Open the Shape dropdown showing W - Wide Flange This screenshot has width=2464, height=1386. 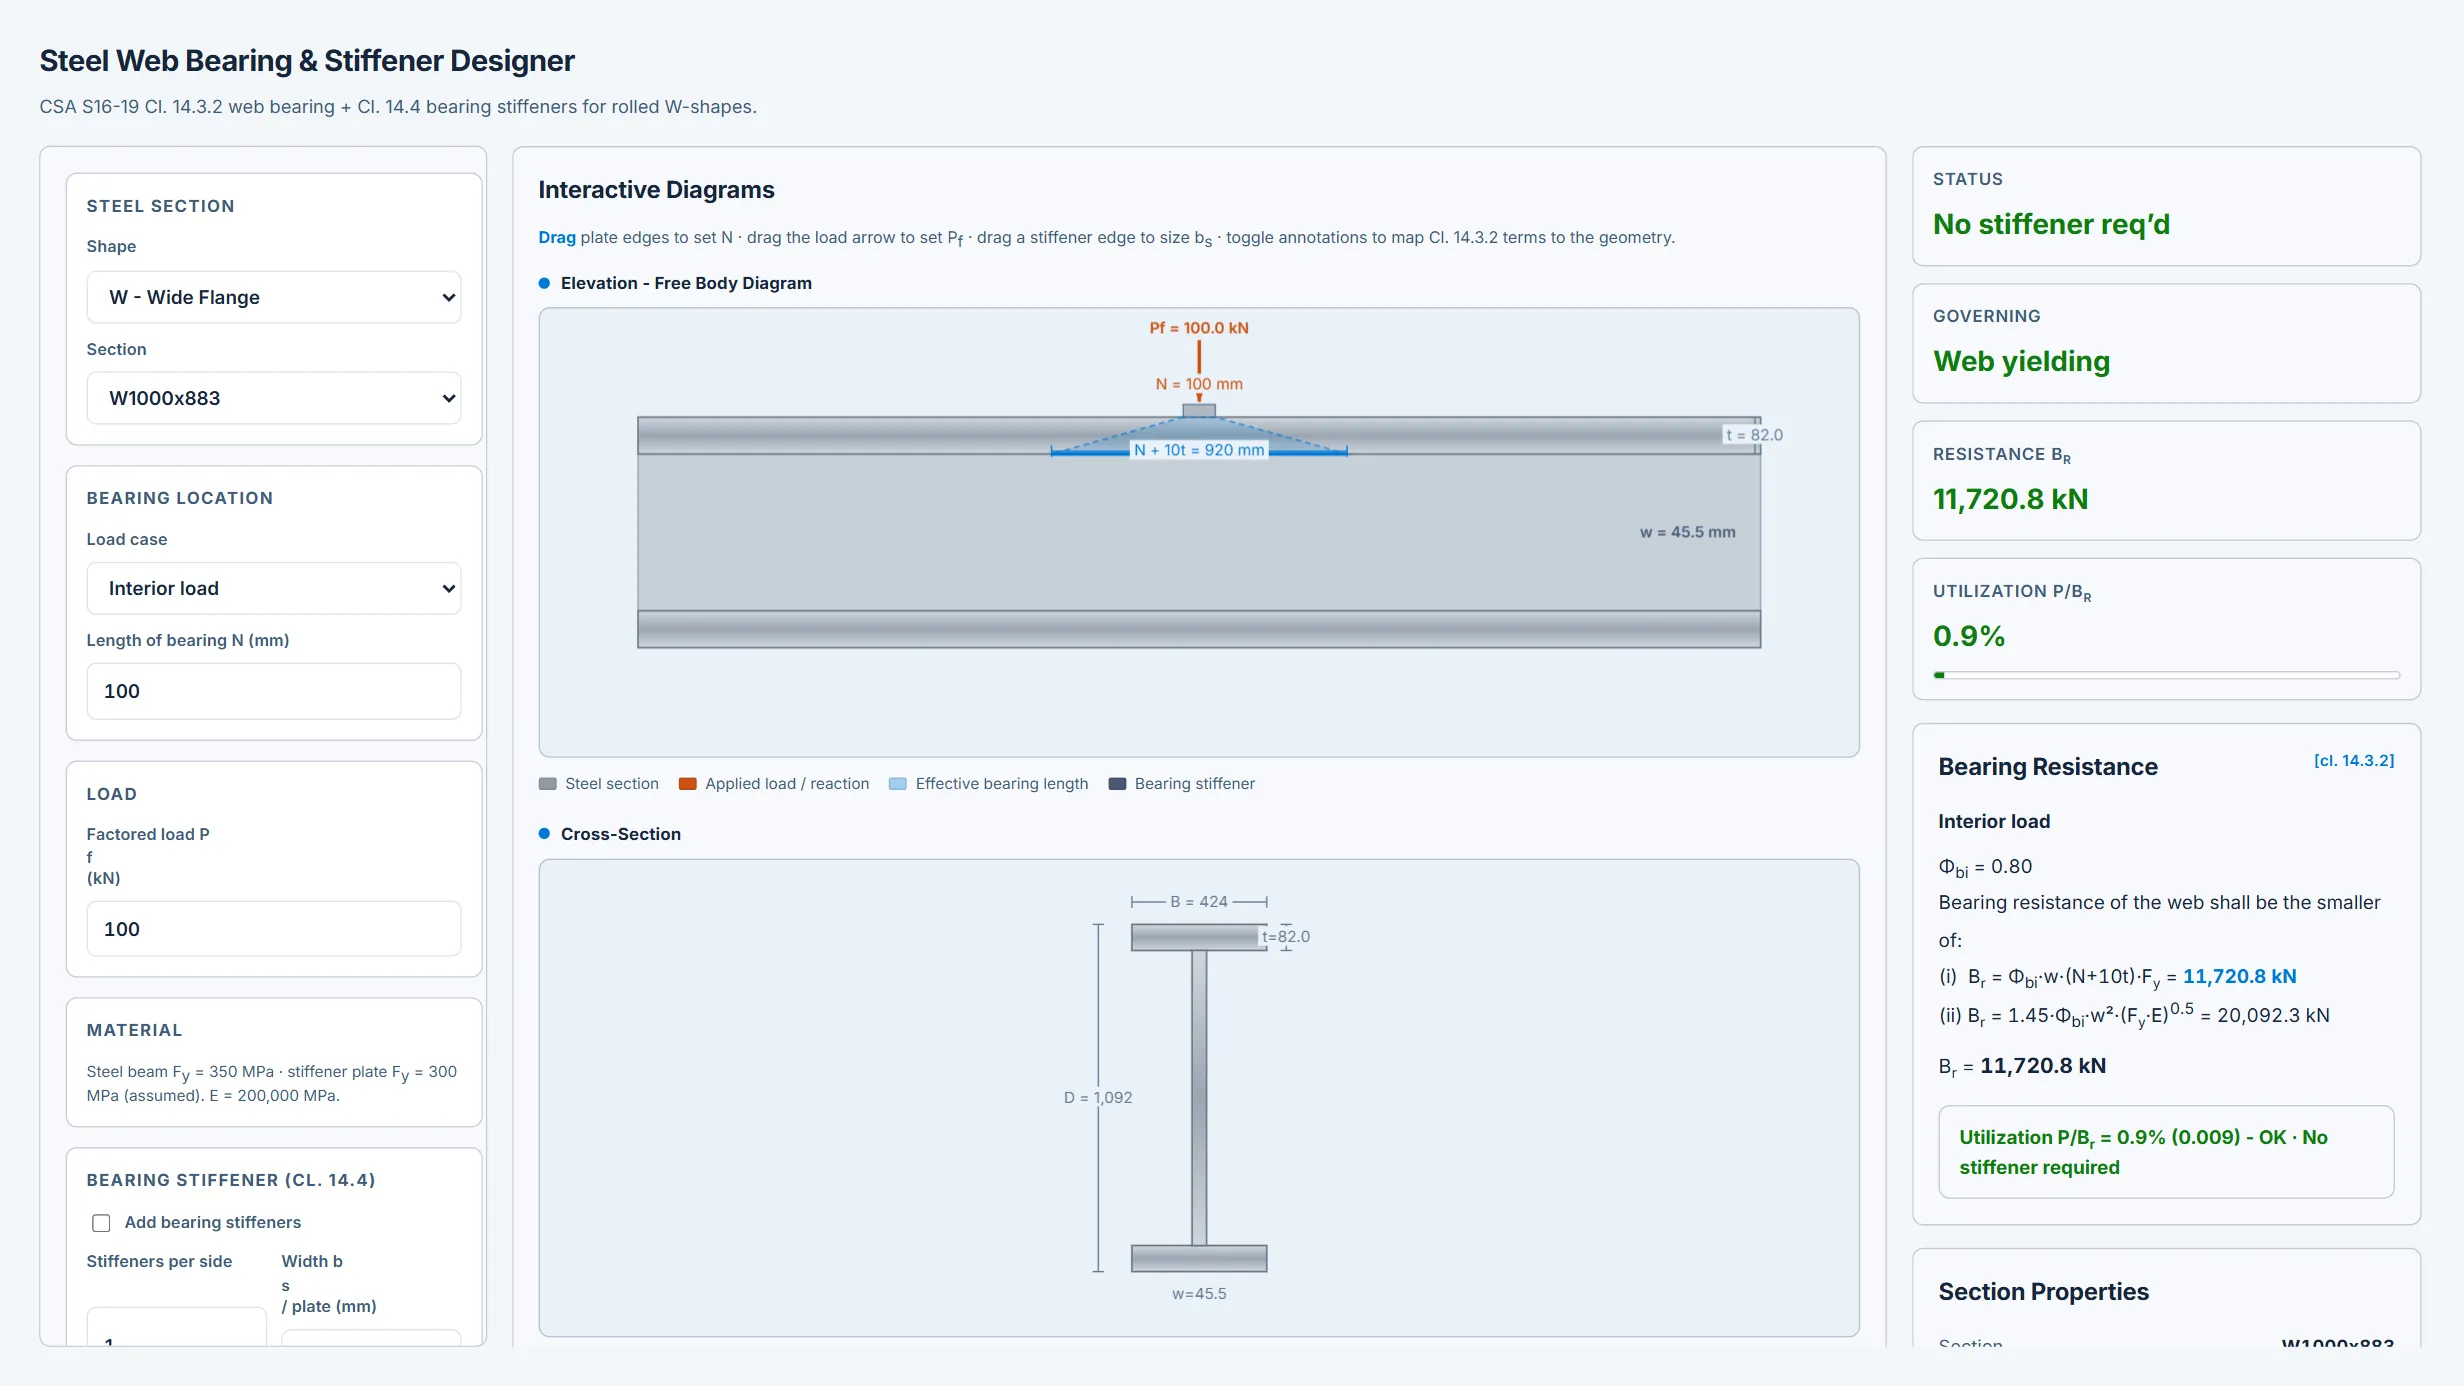[274, 297]
